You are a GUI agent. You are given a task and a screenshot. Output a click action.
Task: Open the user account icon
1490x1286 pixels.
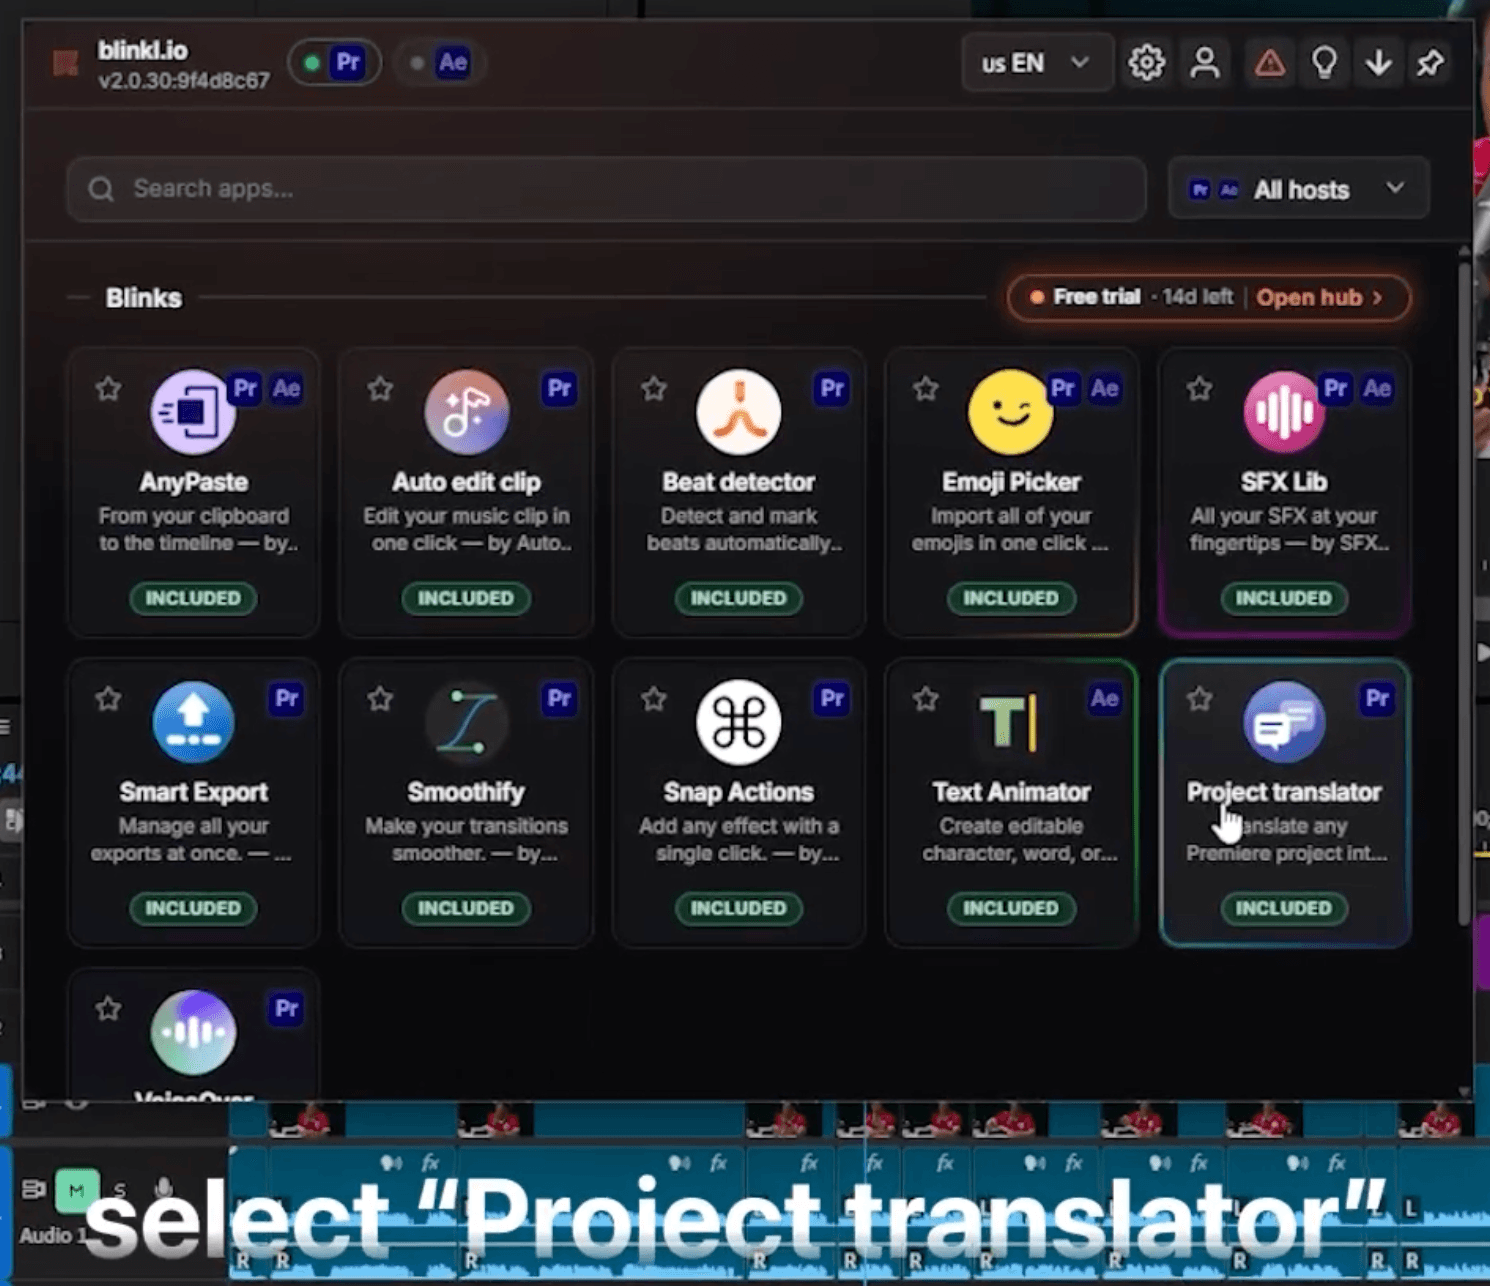point(1205,63)
